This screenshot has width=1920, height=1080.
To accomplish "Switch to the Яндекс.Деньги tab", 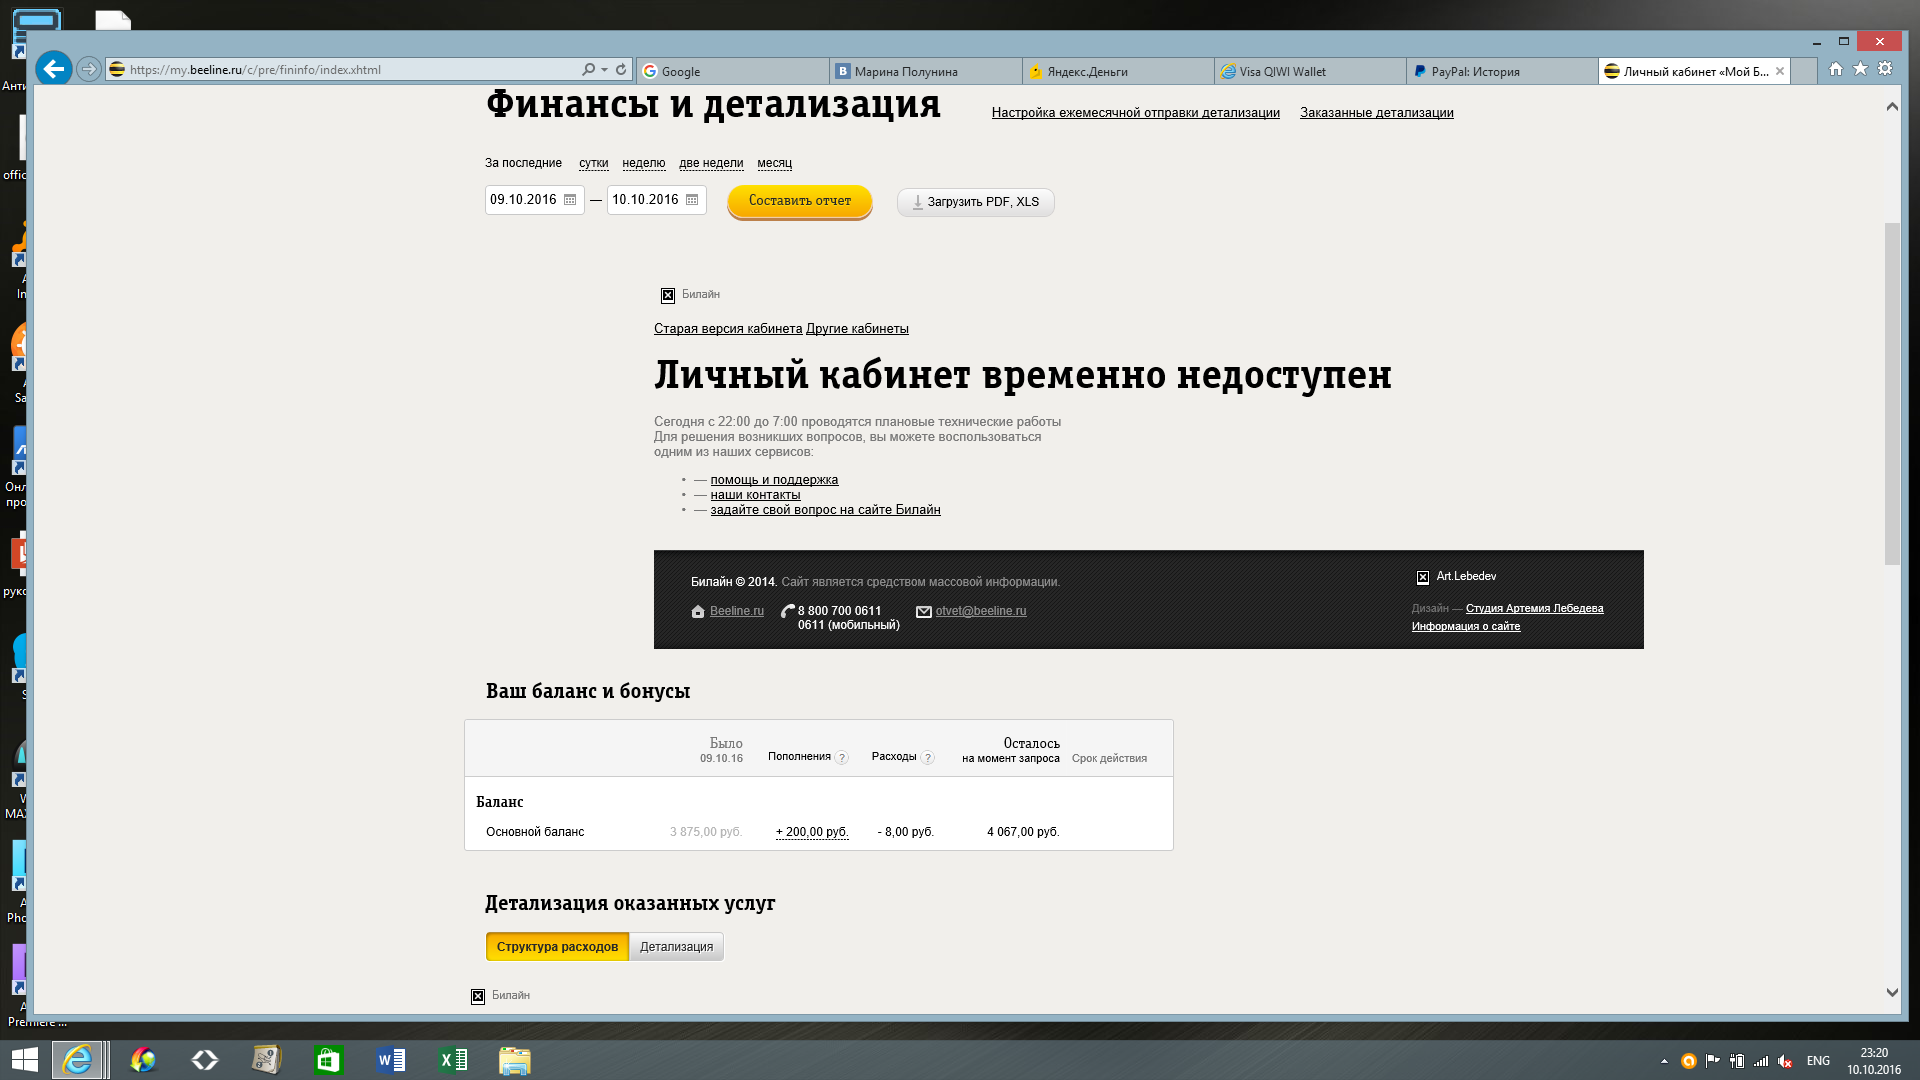I will pyautogui.click(x=1118, y=71).
